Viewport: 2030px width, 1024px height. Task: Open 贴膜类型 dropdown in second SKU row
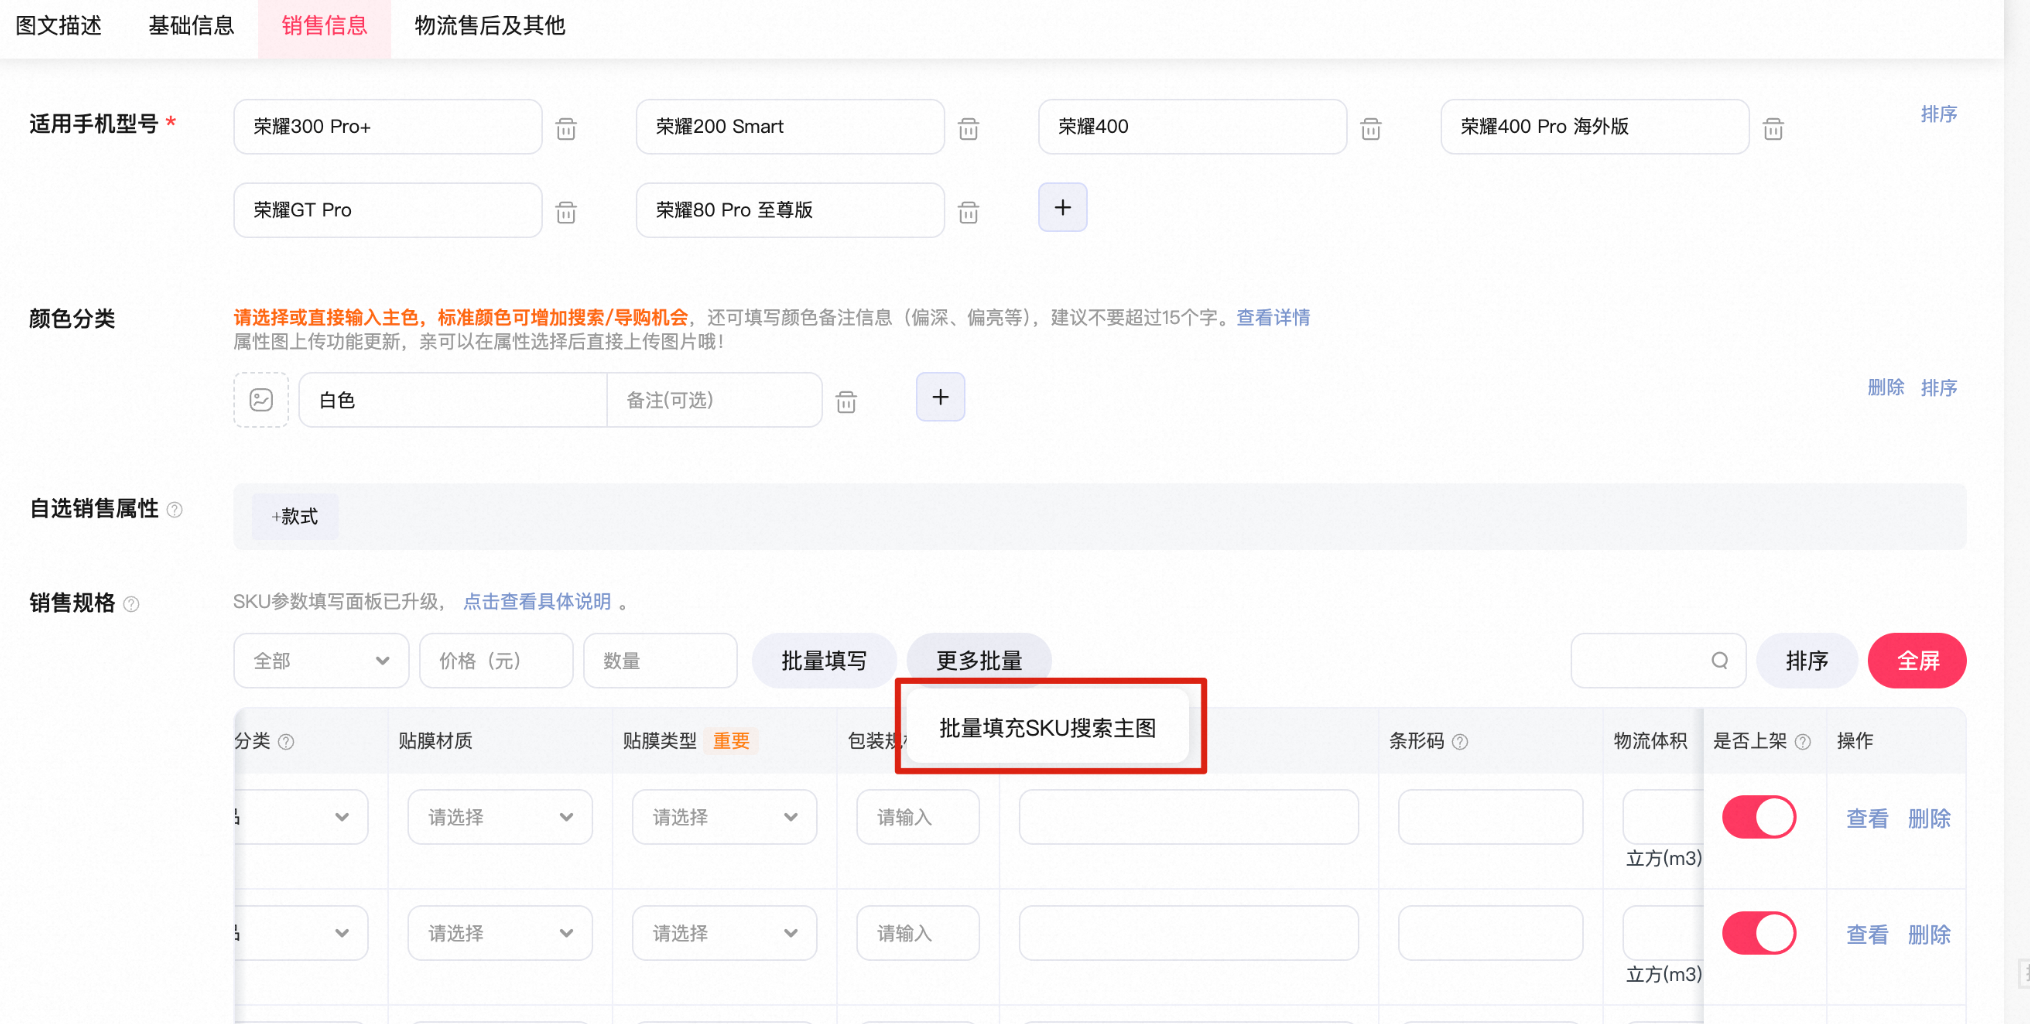(x=724, y=933)
